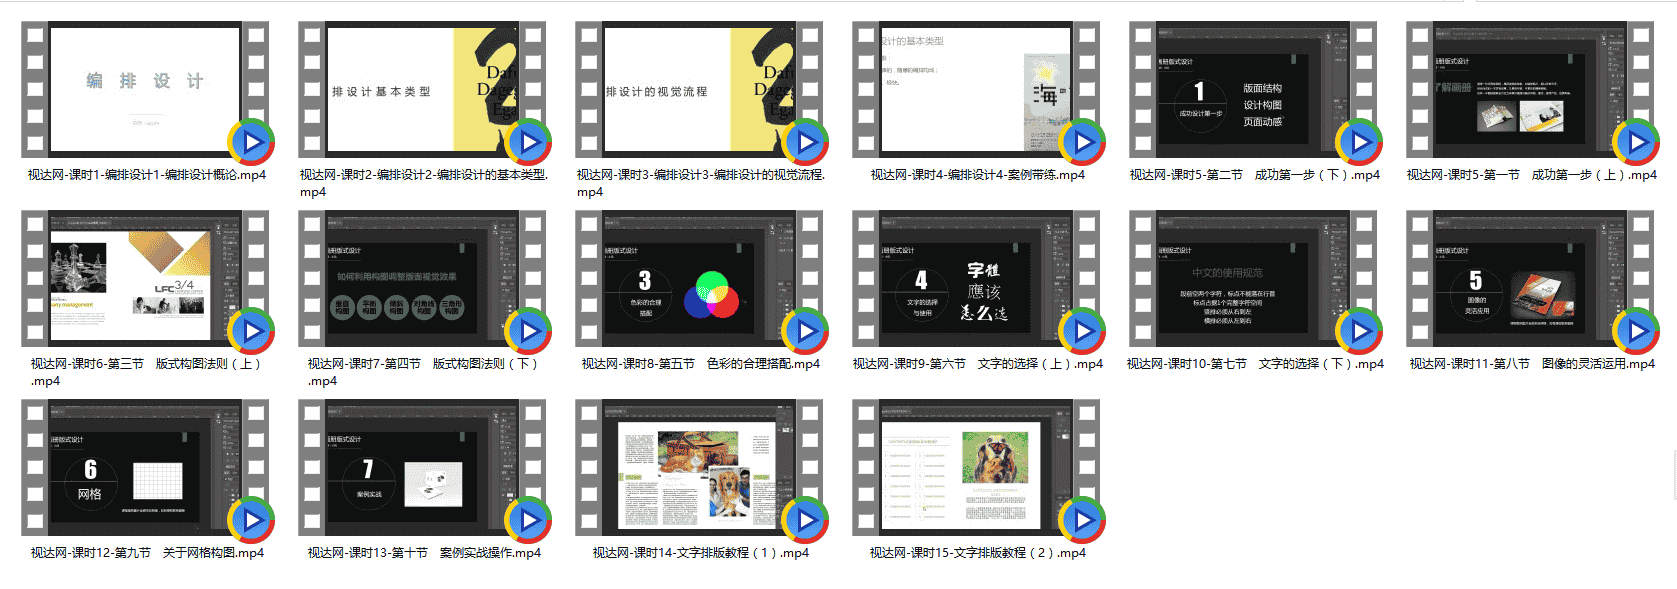Screen dimensions: 1677x589
Task: Click file name 视达网-课时11-第八节 图像的灵活运用.mp4
Action: pos(1532,364)
